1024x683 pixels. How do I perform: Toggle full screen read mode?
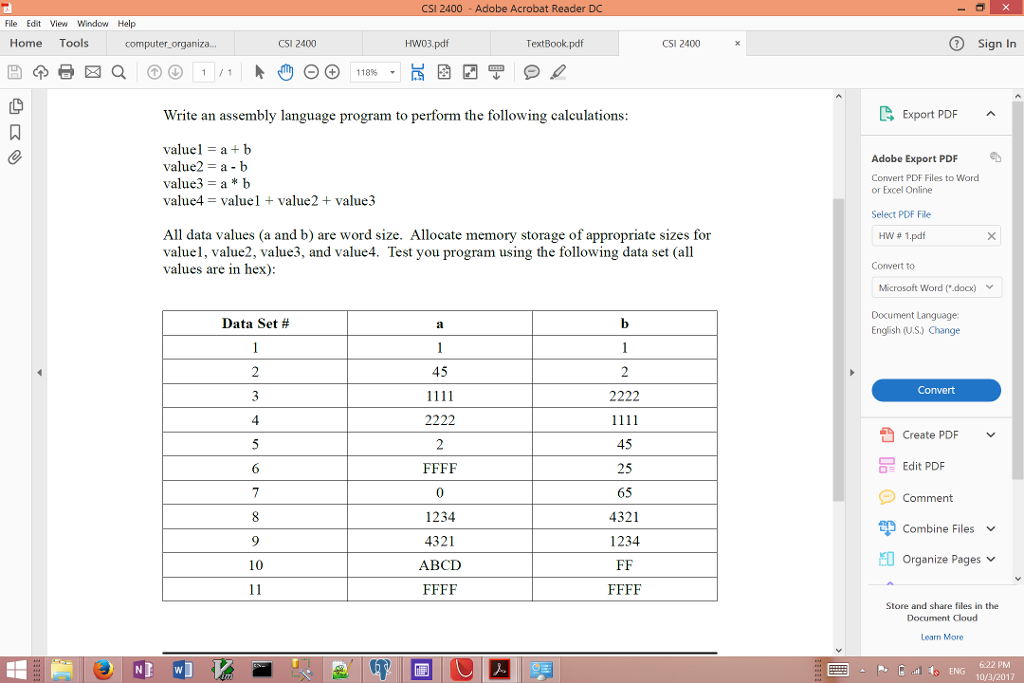tap(469, 72)
